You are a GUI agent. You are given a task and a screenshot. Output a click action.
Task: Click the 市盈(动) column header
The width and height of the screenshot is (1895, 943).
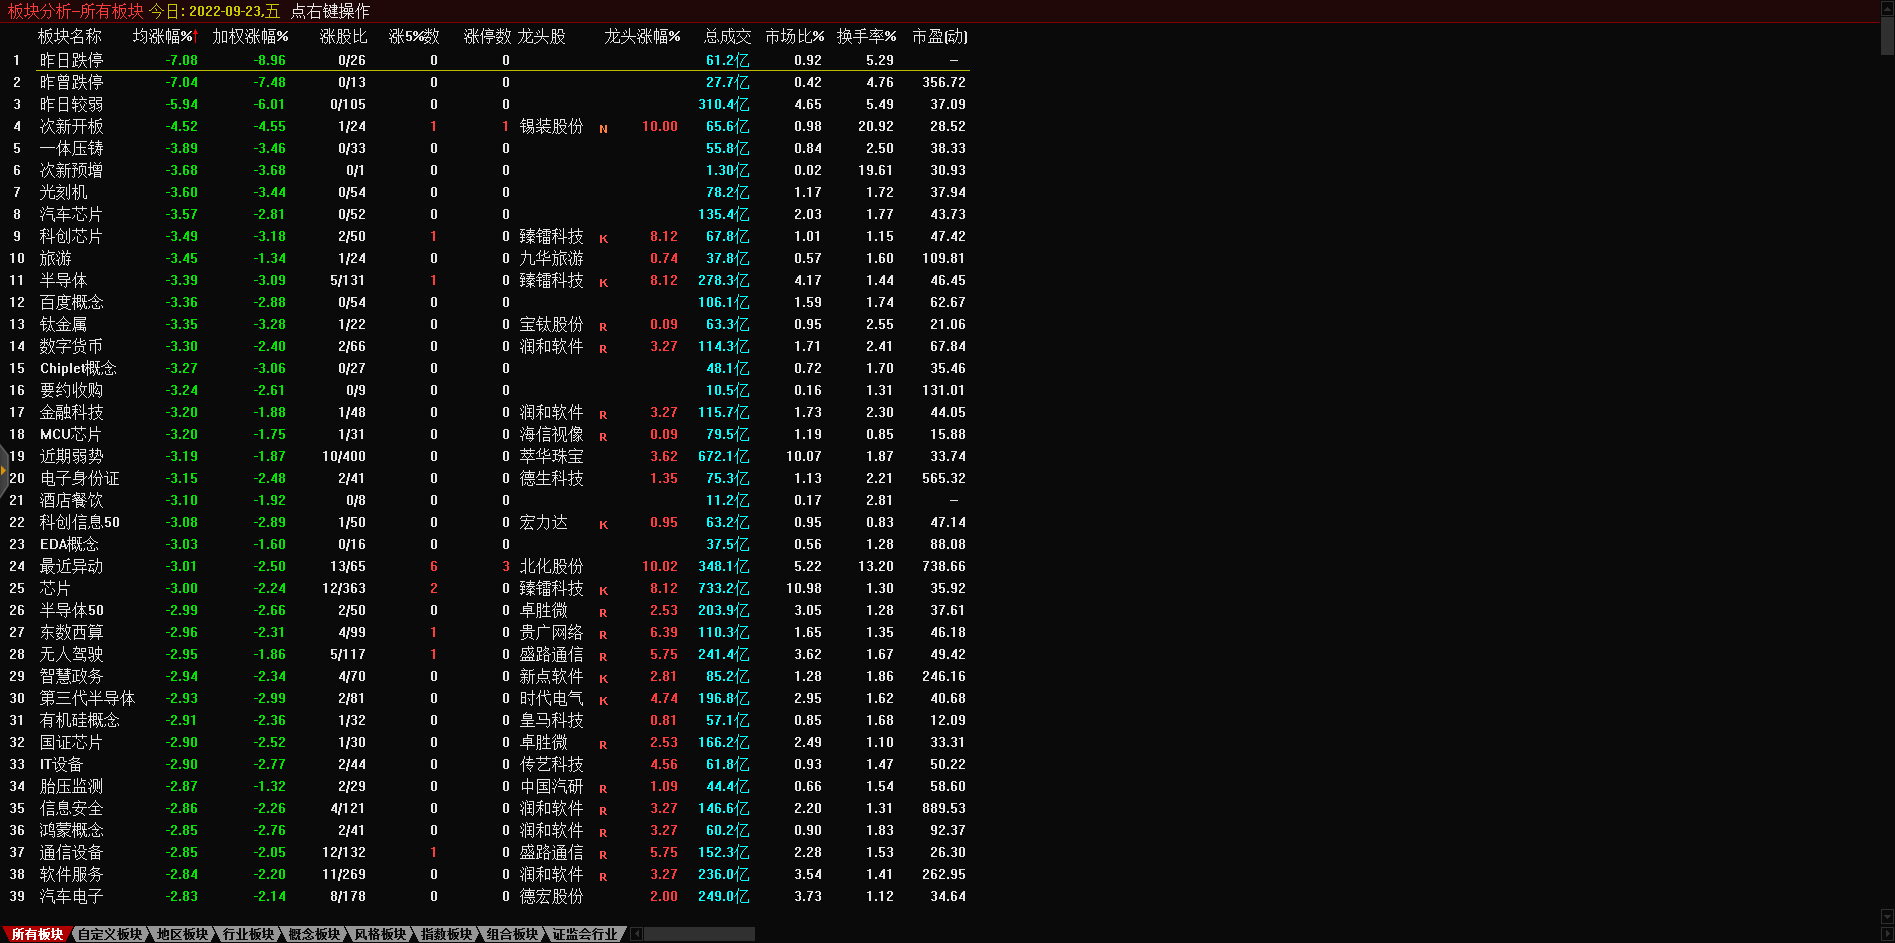[x=939, y=36]
